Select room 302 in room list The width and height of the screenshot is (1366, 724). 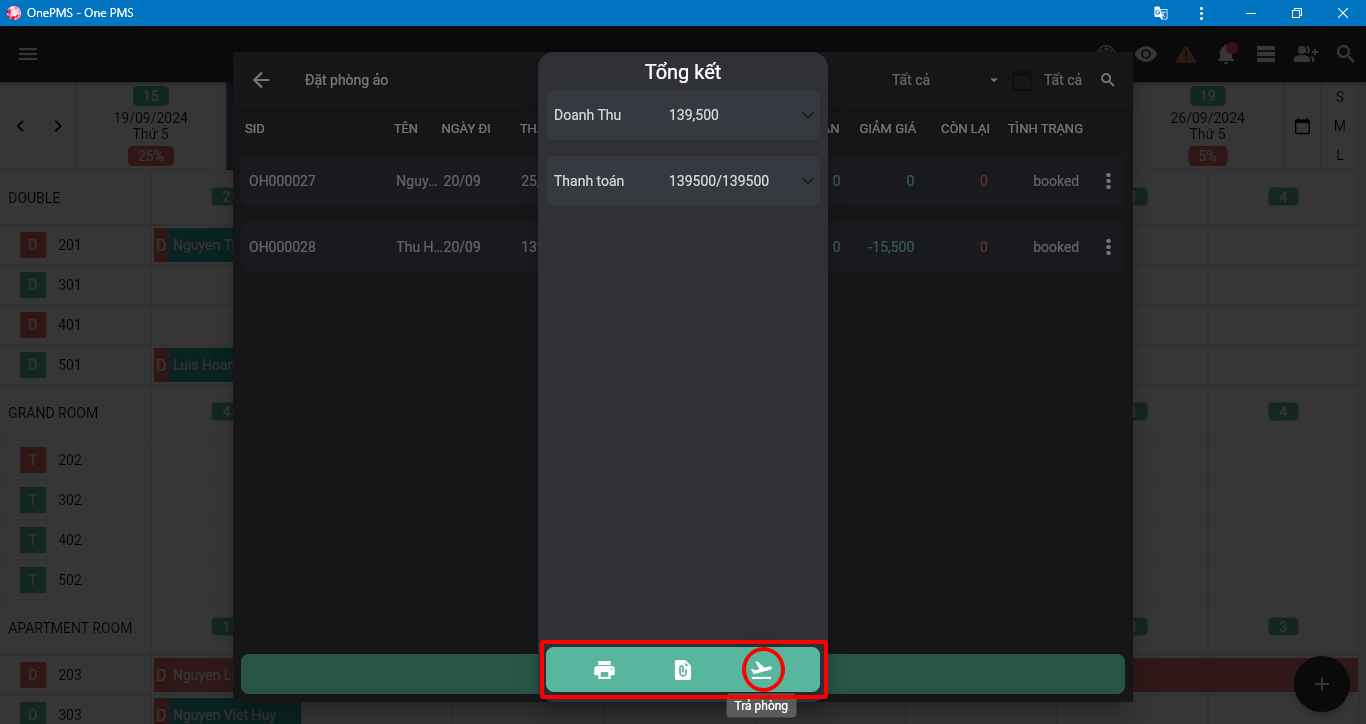[70, 500]
